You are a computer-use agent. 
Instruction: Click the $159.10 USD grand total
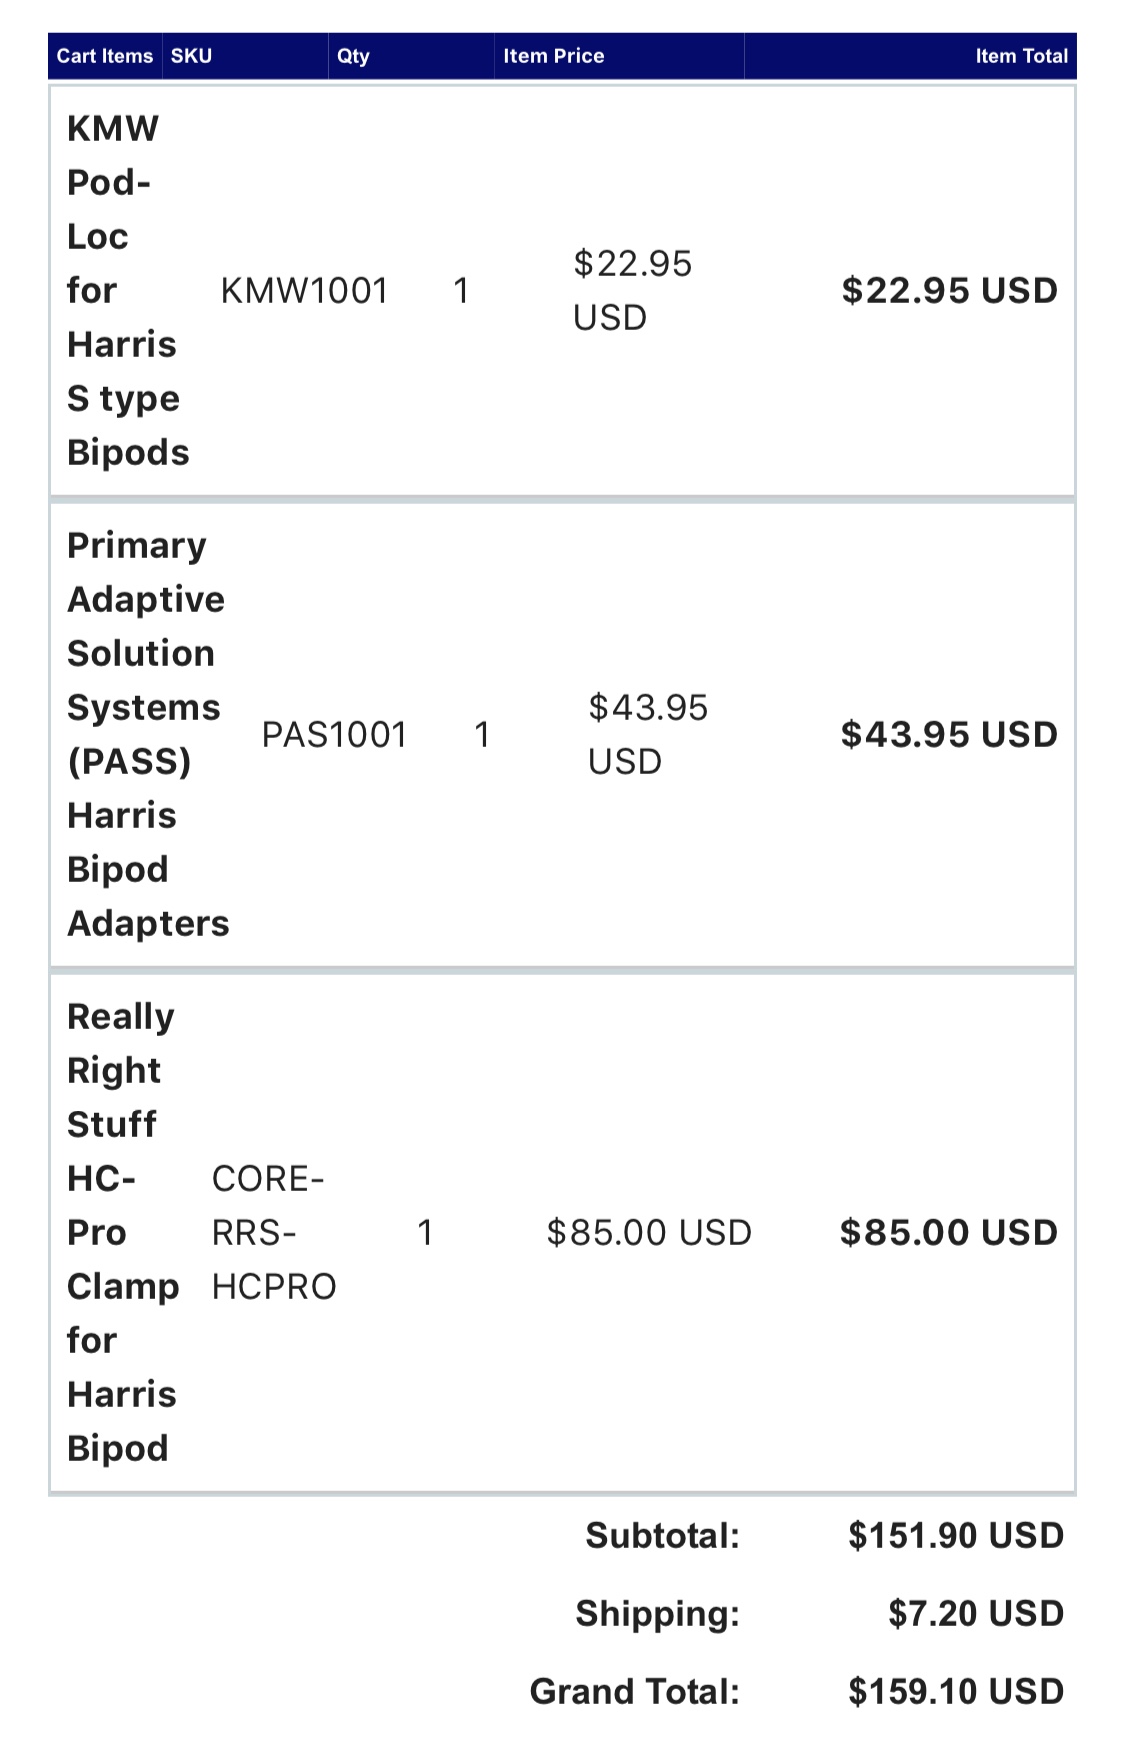click(956, 1692)
